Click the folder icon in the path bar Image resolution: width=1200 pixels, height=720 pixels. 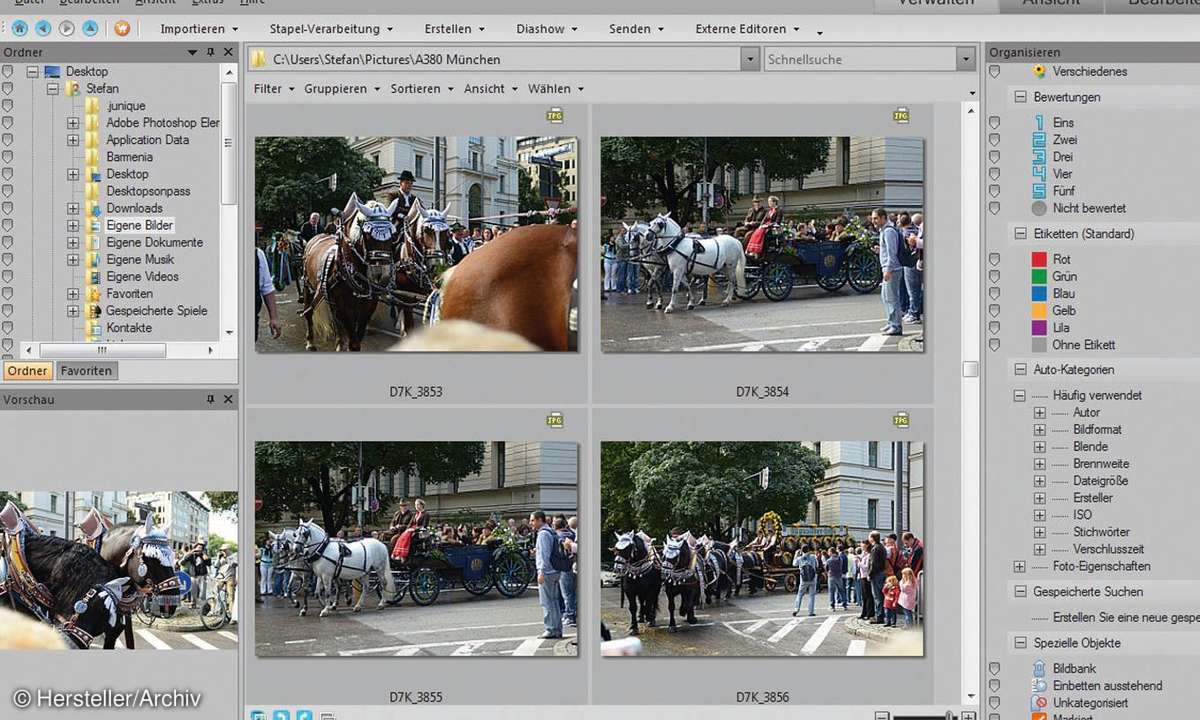coord(259,59)
